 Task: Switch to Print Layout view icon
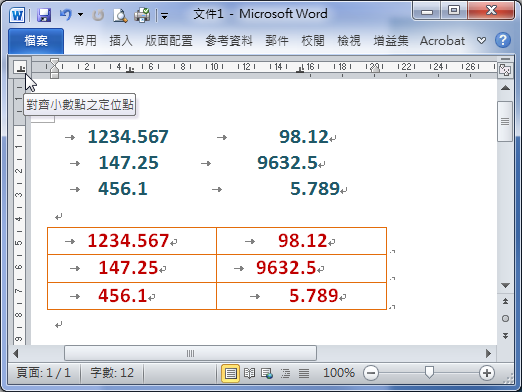pyautogui.click(x=230, y=373)
